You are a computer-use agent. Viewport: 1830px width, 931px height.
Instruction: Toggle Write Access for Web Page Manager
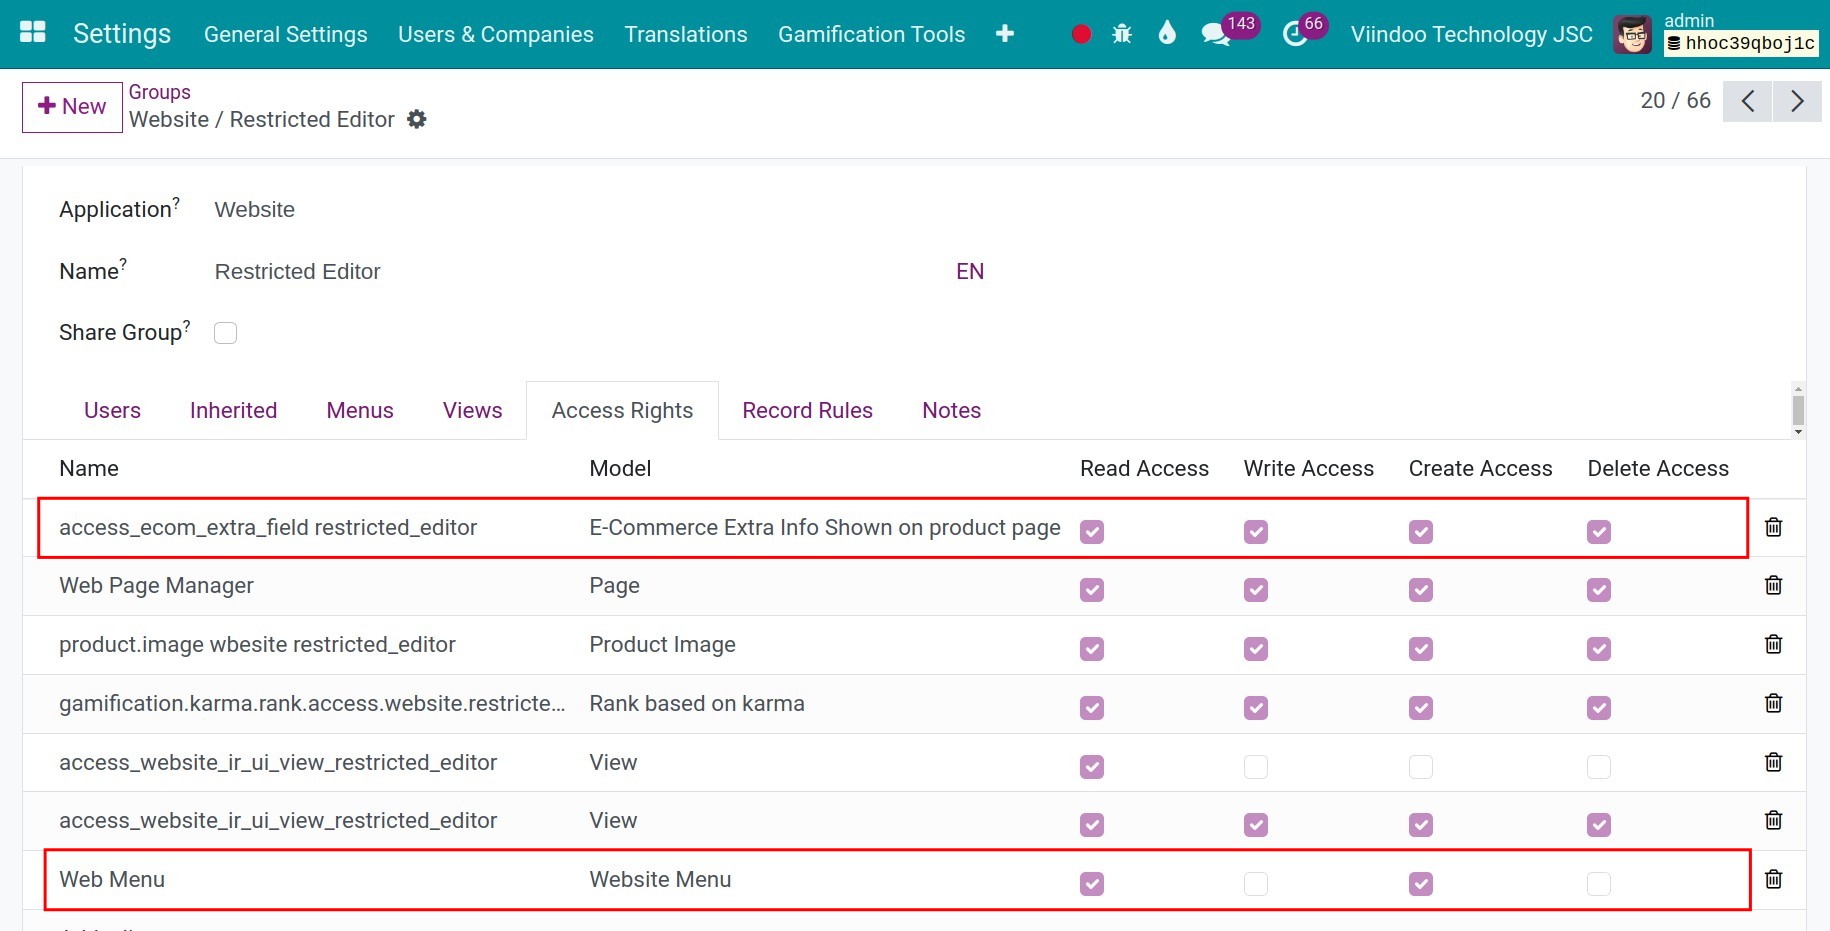click(x=1256, y=590)
